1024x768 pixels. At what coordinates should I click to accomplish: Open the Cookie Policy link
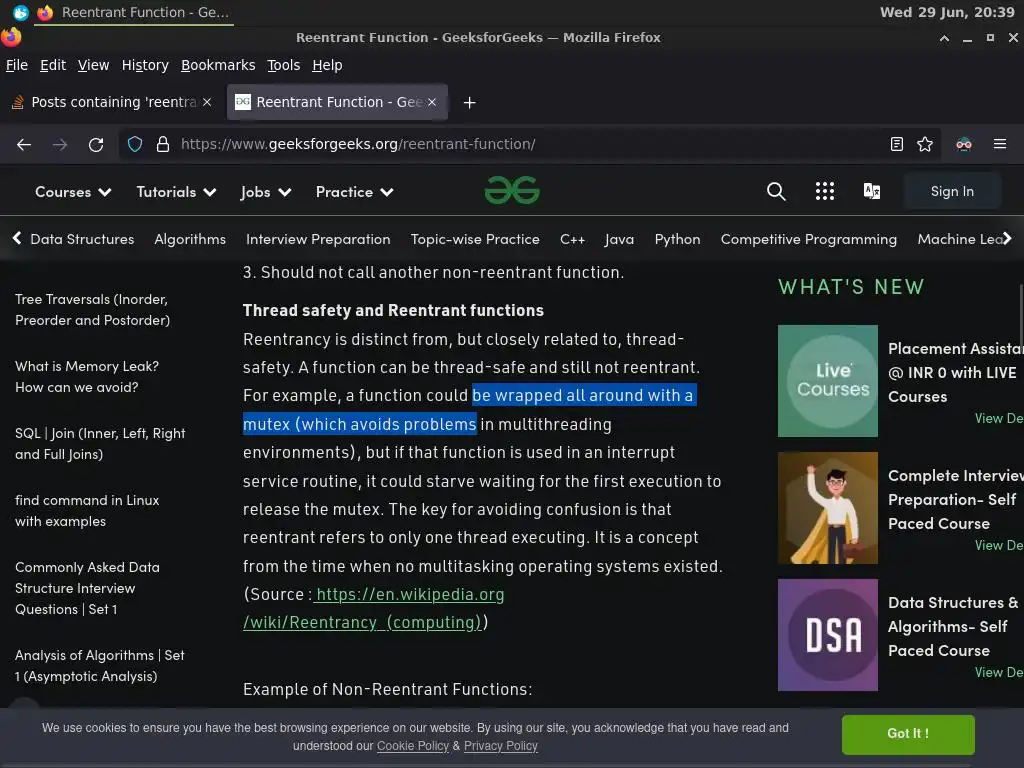click(413, 746)
